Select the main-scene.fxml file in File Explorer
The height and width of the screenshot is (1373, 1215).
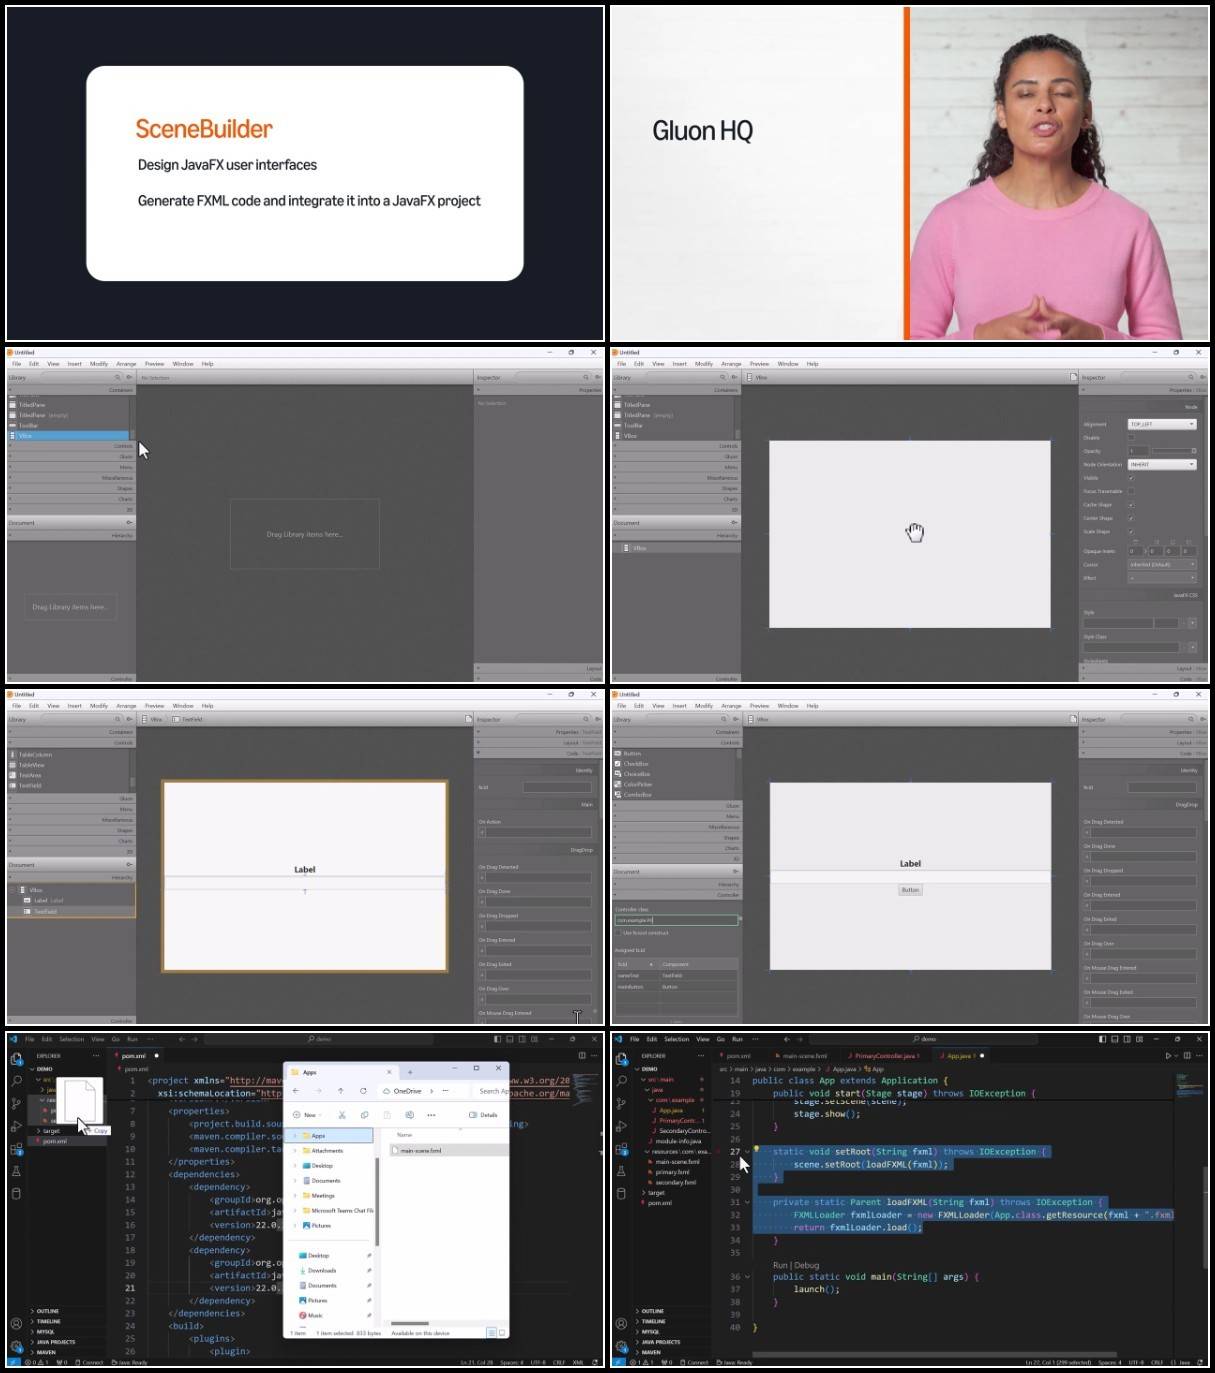(449, 1150)
